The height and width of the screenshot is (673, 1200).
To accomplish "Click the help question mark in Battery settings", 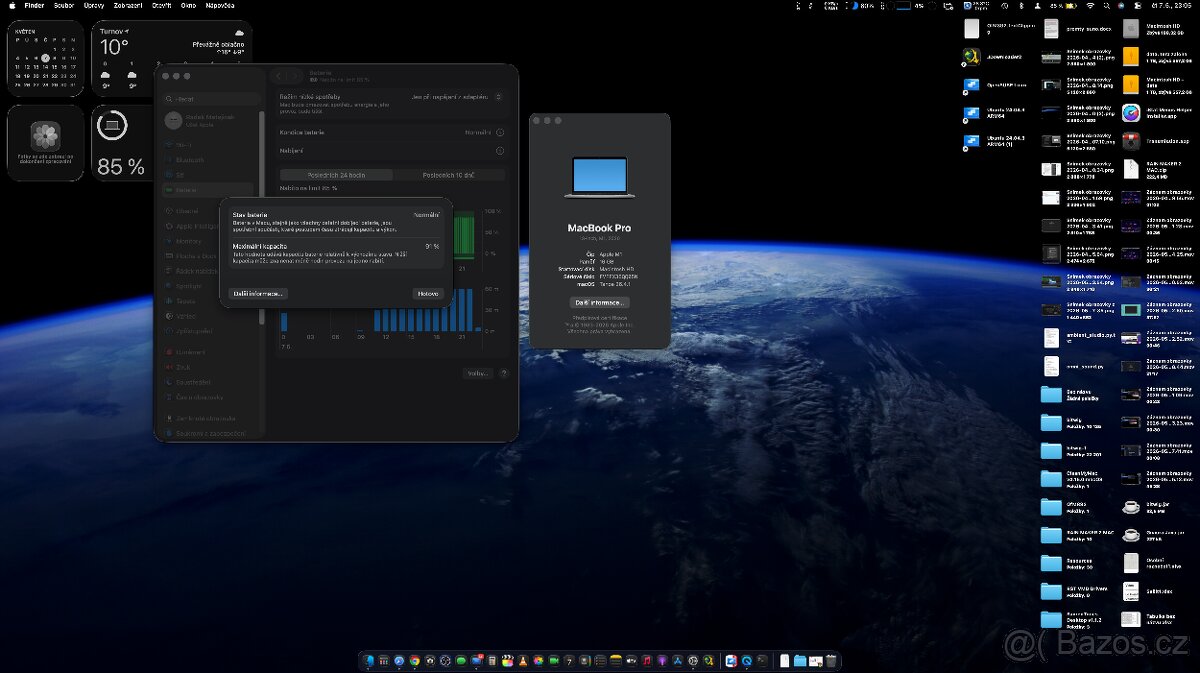I will point(503,373).
